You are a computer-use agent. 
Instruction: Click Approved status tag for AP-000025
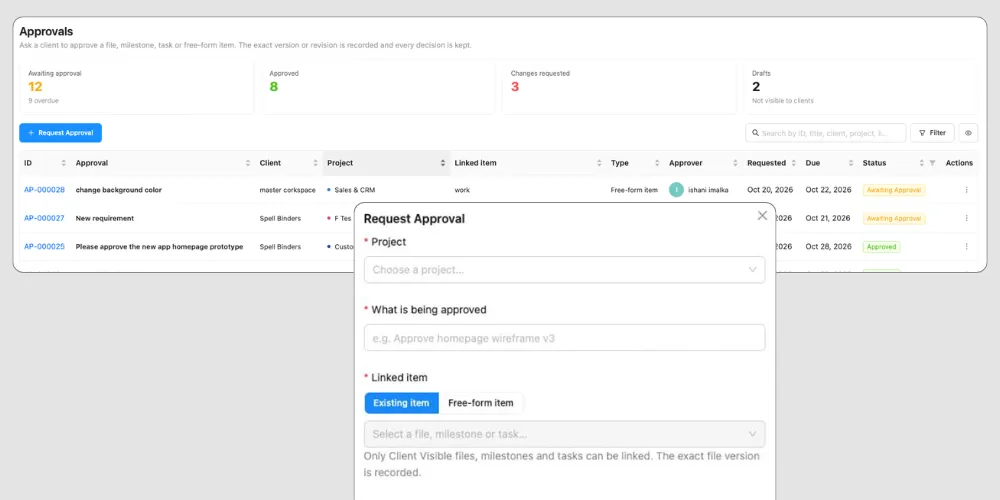point(881,246)
